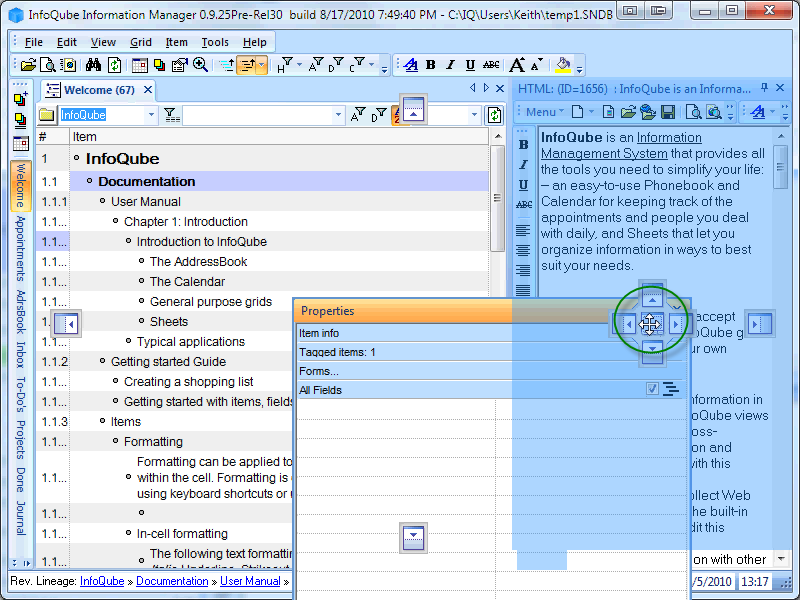Toggle Bold in the main formatting toolbar
This screenshot has height=600, width=800.
tap(431, 65)
